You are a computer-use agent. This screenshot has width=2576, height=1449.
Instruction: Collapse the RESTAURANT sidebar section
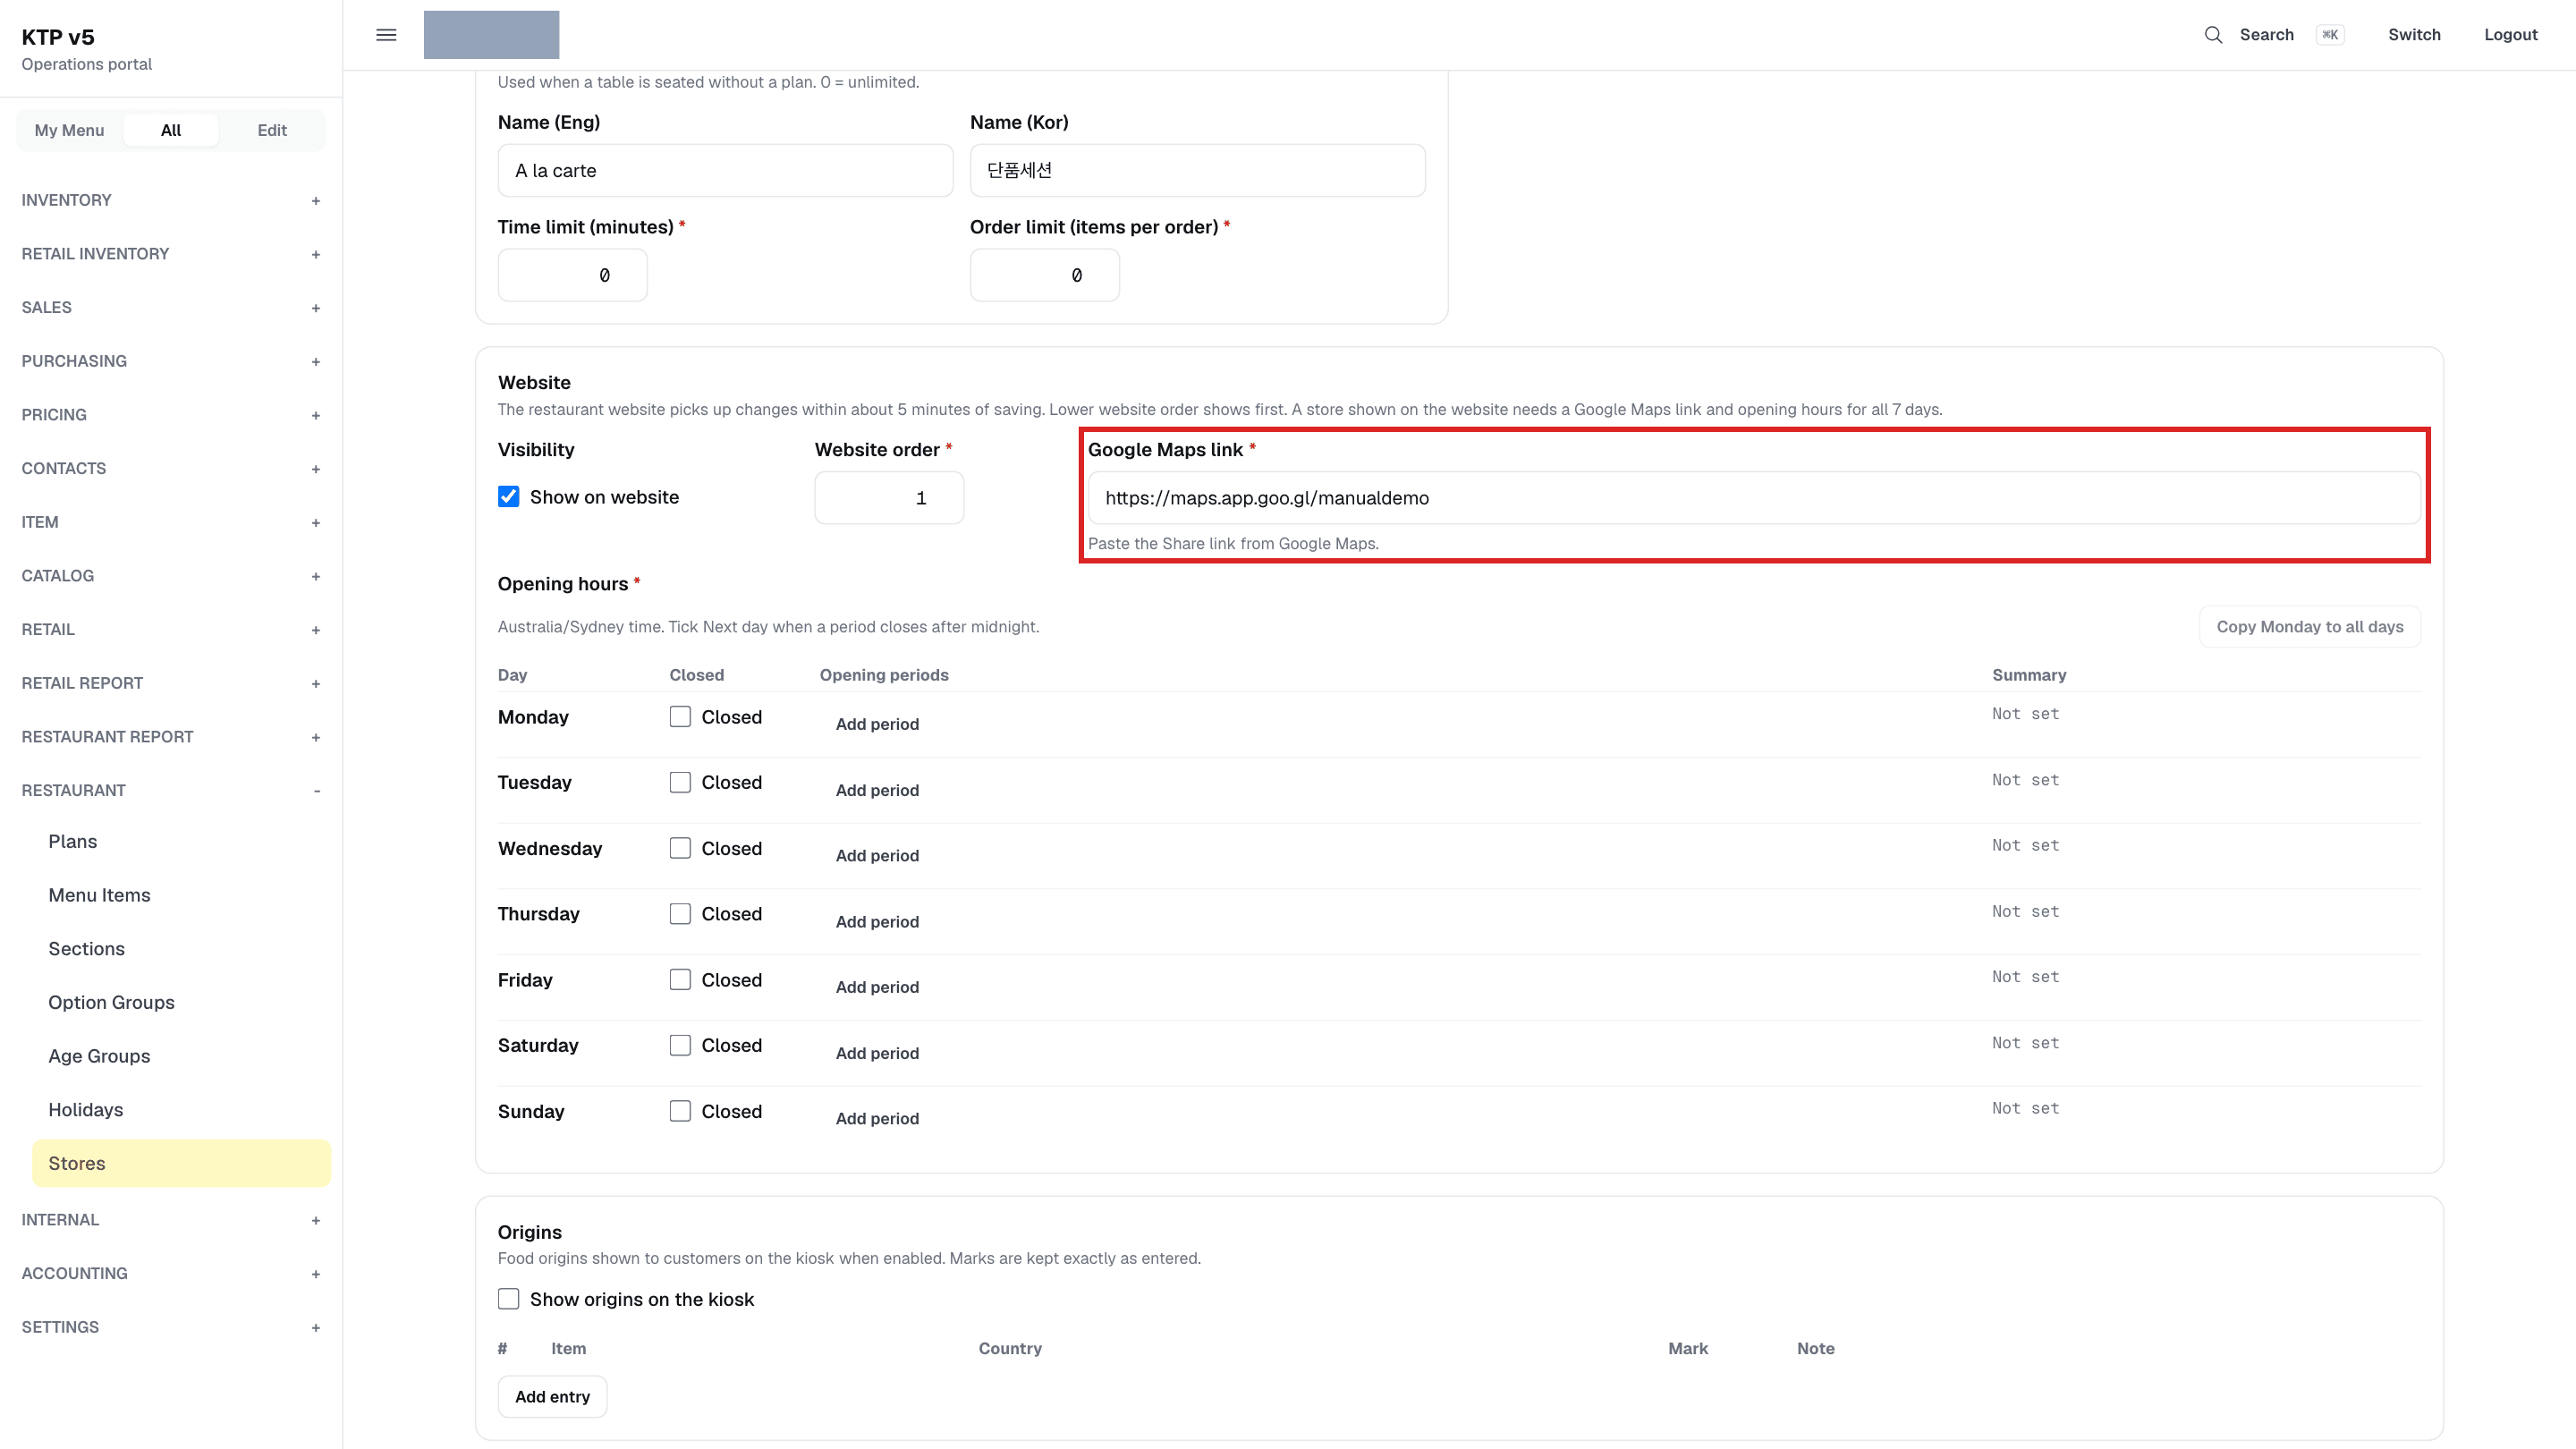coord(171,790)
